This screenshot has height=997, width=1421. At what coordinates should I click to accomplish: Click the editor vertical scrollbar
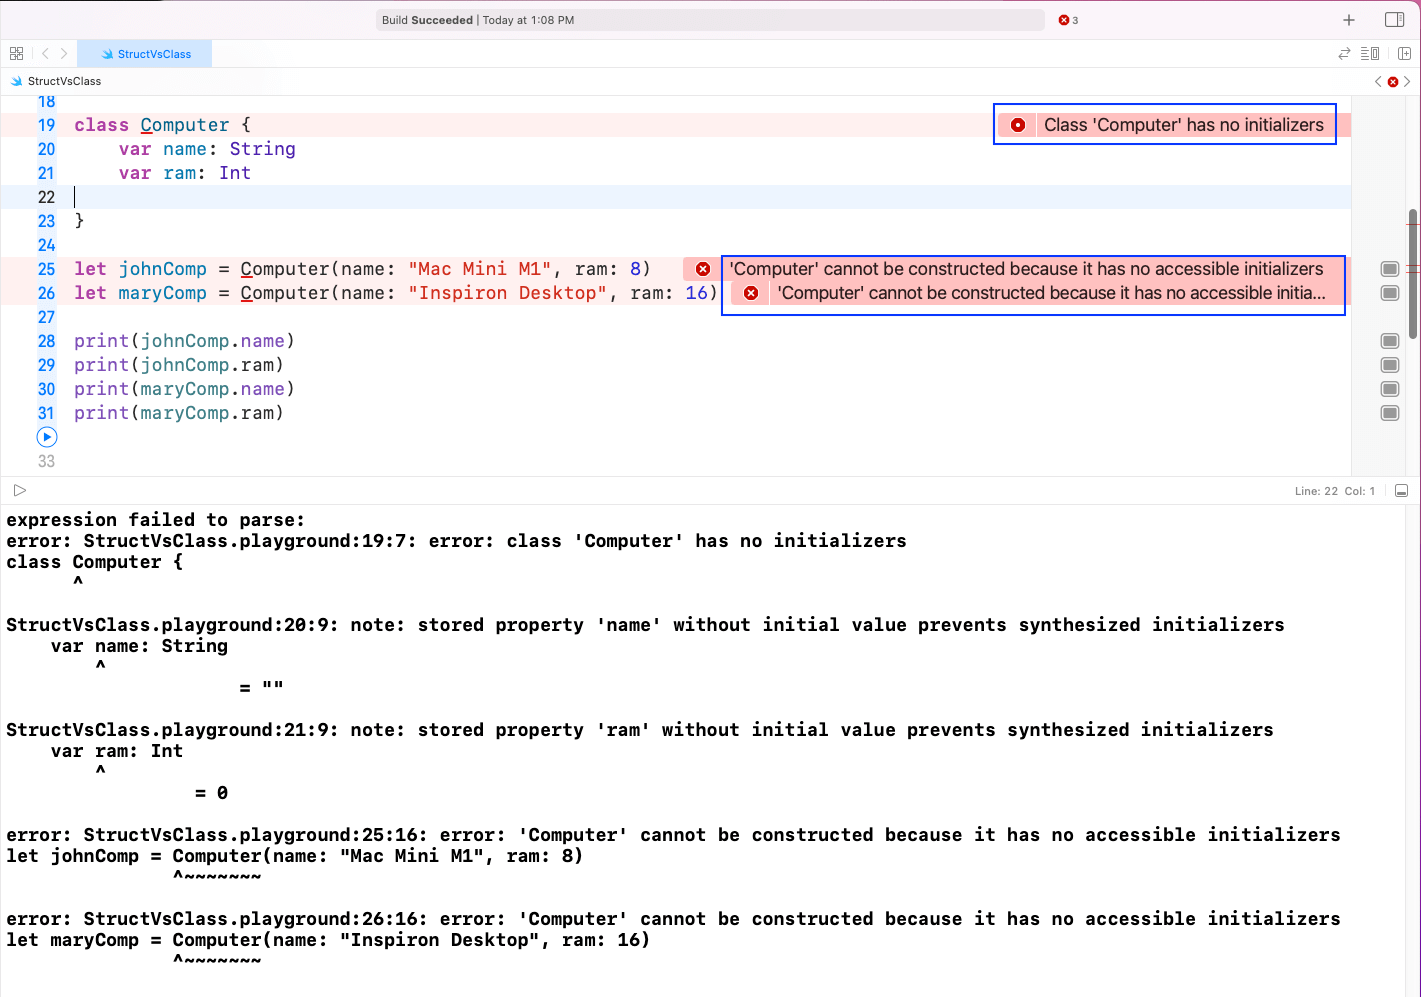(x=1412, y=275)
